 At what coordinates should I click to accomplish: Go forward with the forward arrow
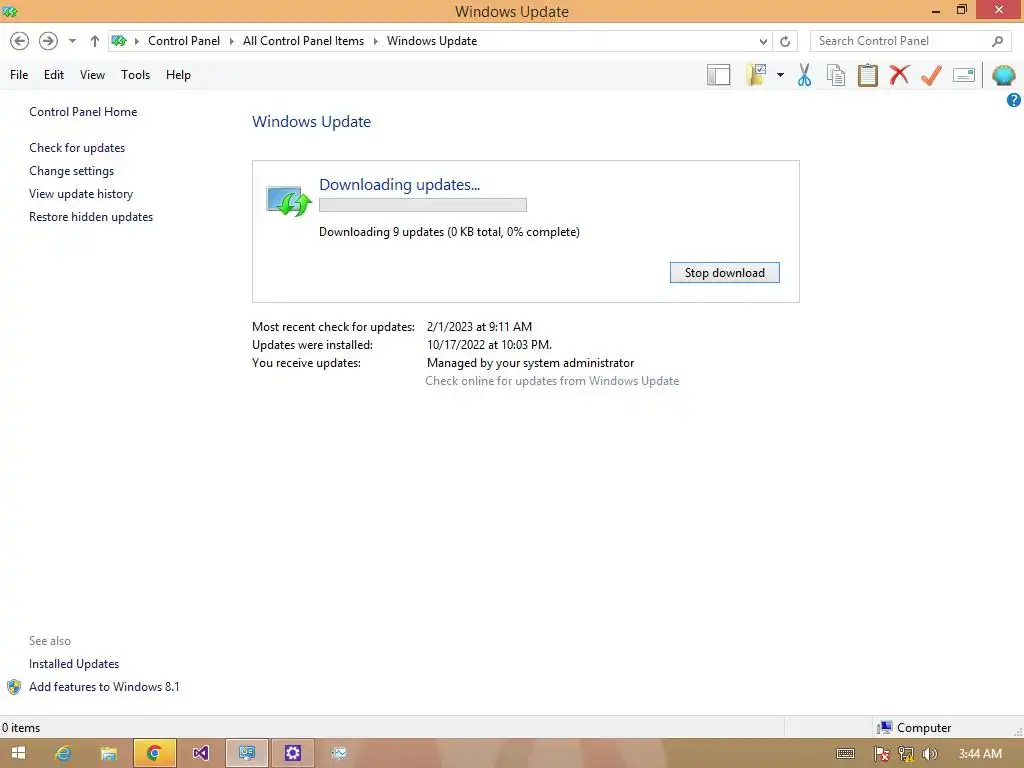click(48, 41)
